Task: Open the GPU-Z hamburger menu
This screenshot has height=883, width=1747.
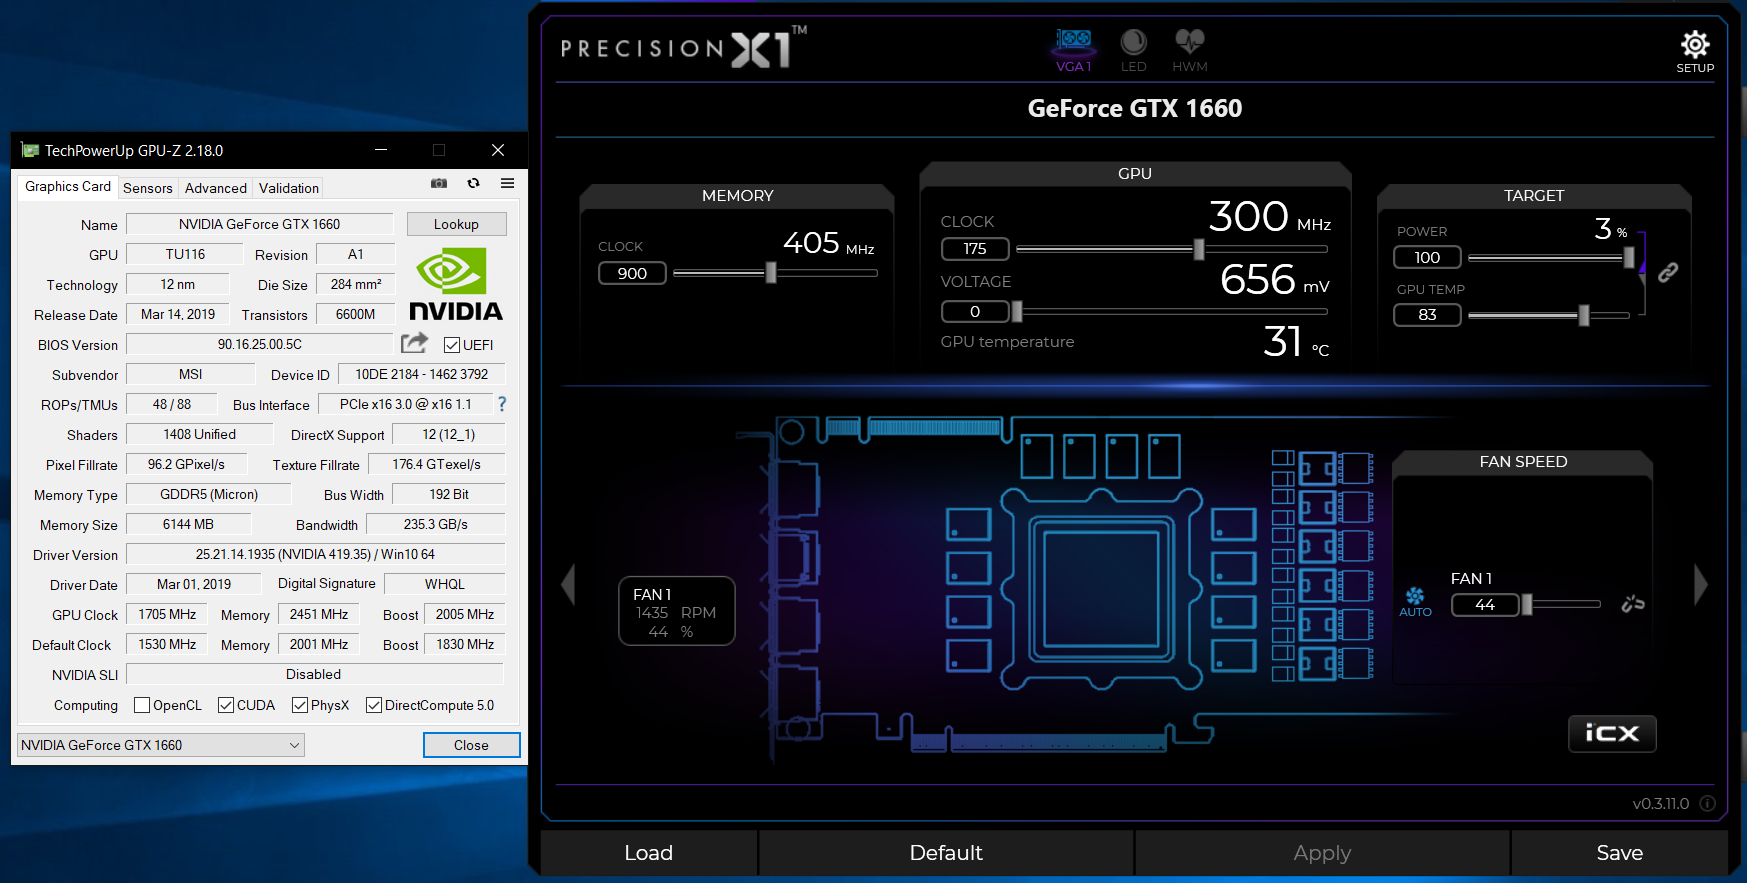Action: pyautogui.click(x=508, y=183)
